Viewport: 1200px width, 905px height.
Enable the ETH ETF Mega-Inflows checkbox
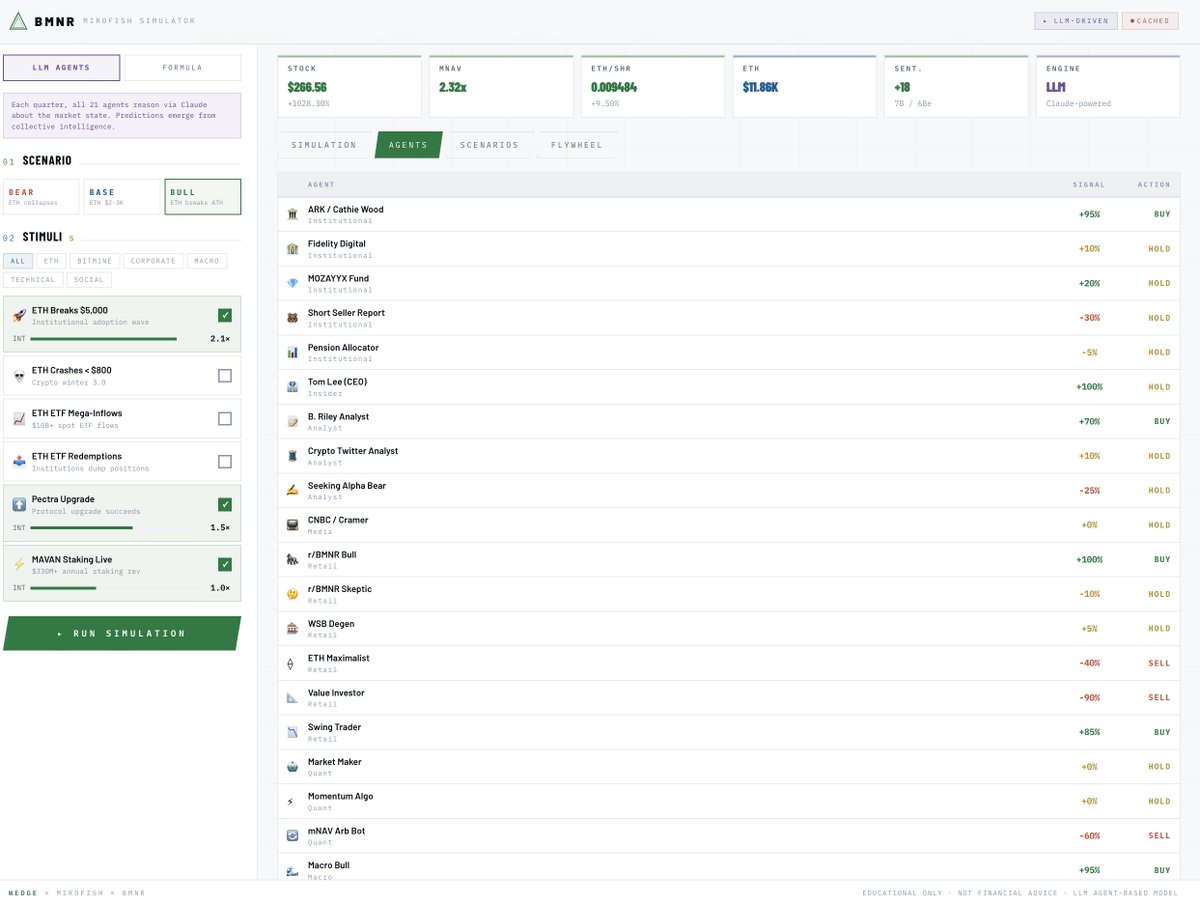coord(225,419)
